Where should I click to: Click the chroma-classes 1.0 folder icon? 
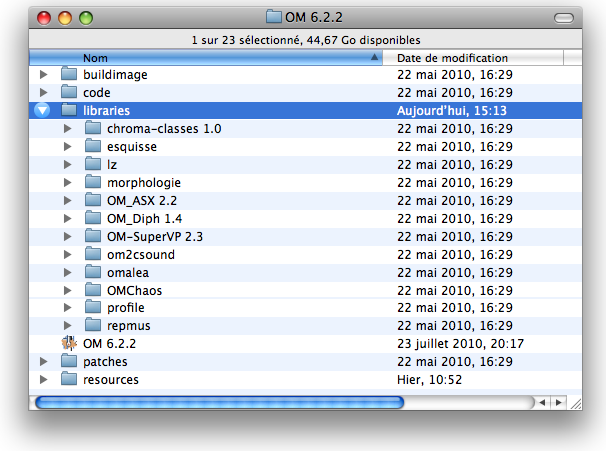click(x=93, y=128)
